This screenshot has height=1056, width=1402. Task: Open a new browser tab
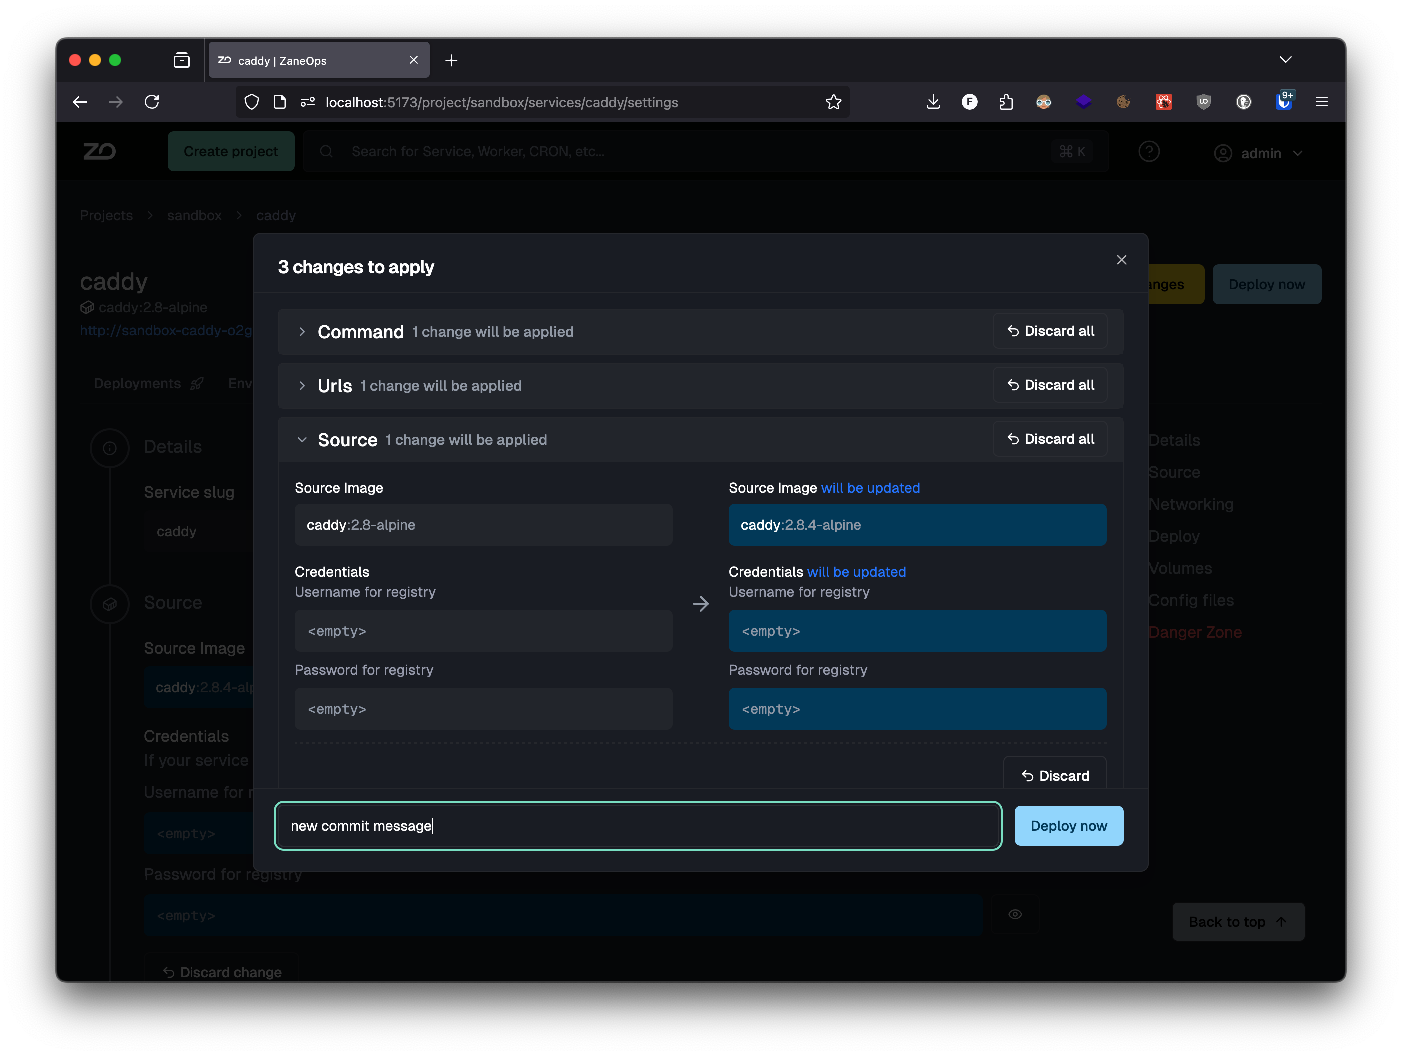(451, 60)
